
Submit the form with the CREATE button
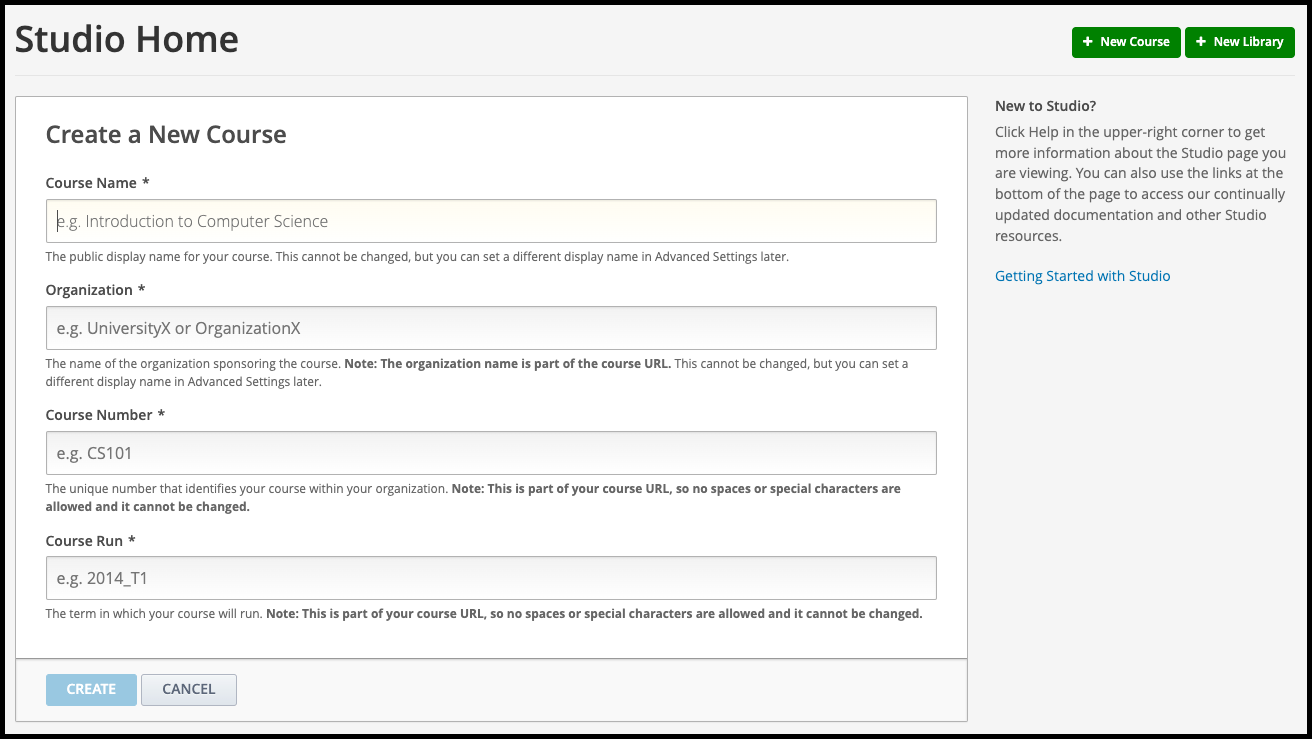pos(91,689)
